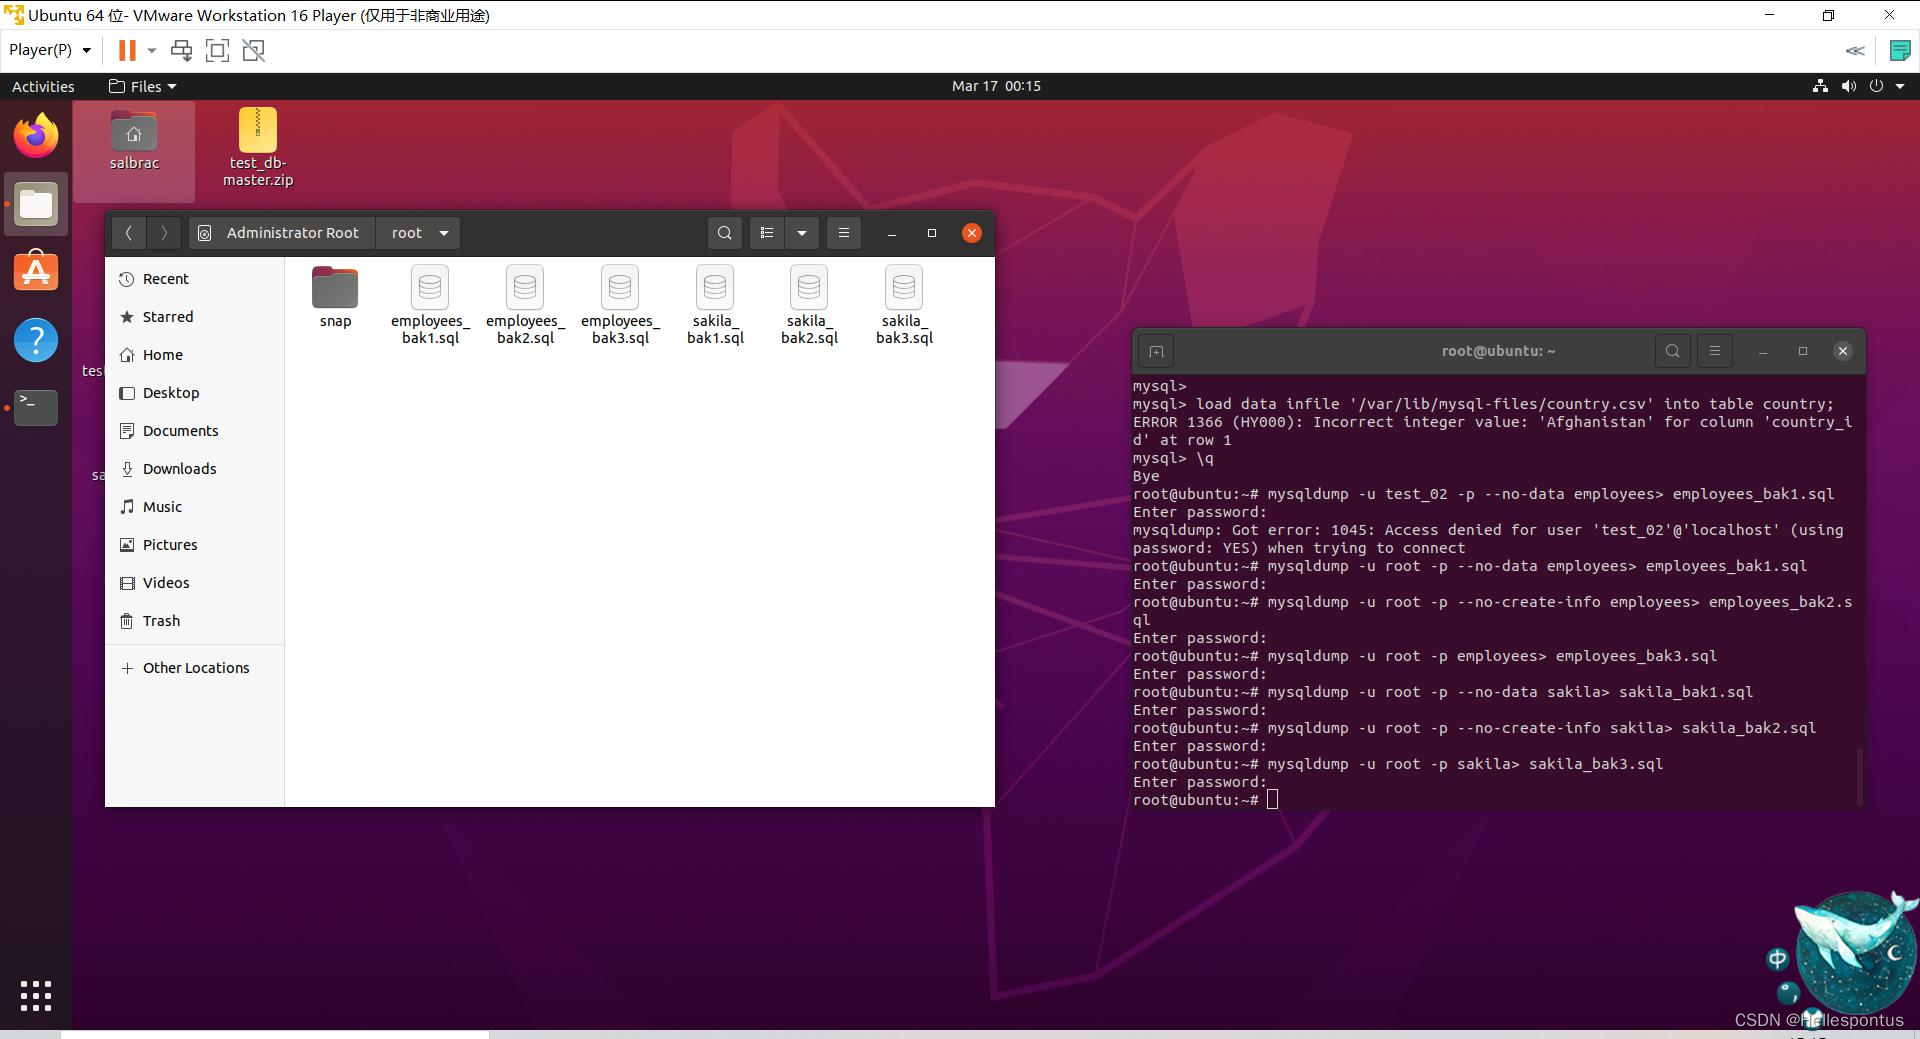The image size is (1920, 1039).
Task: Open the hamburger menu in the file manager
Action: pos(843,232)
